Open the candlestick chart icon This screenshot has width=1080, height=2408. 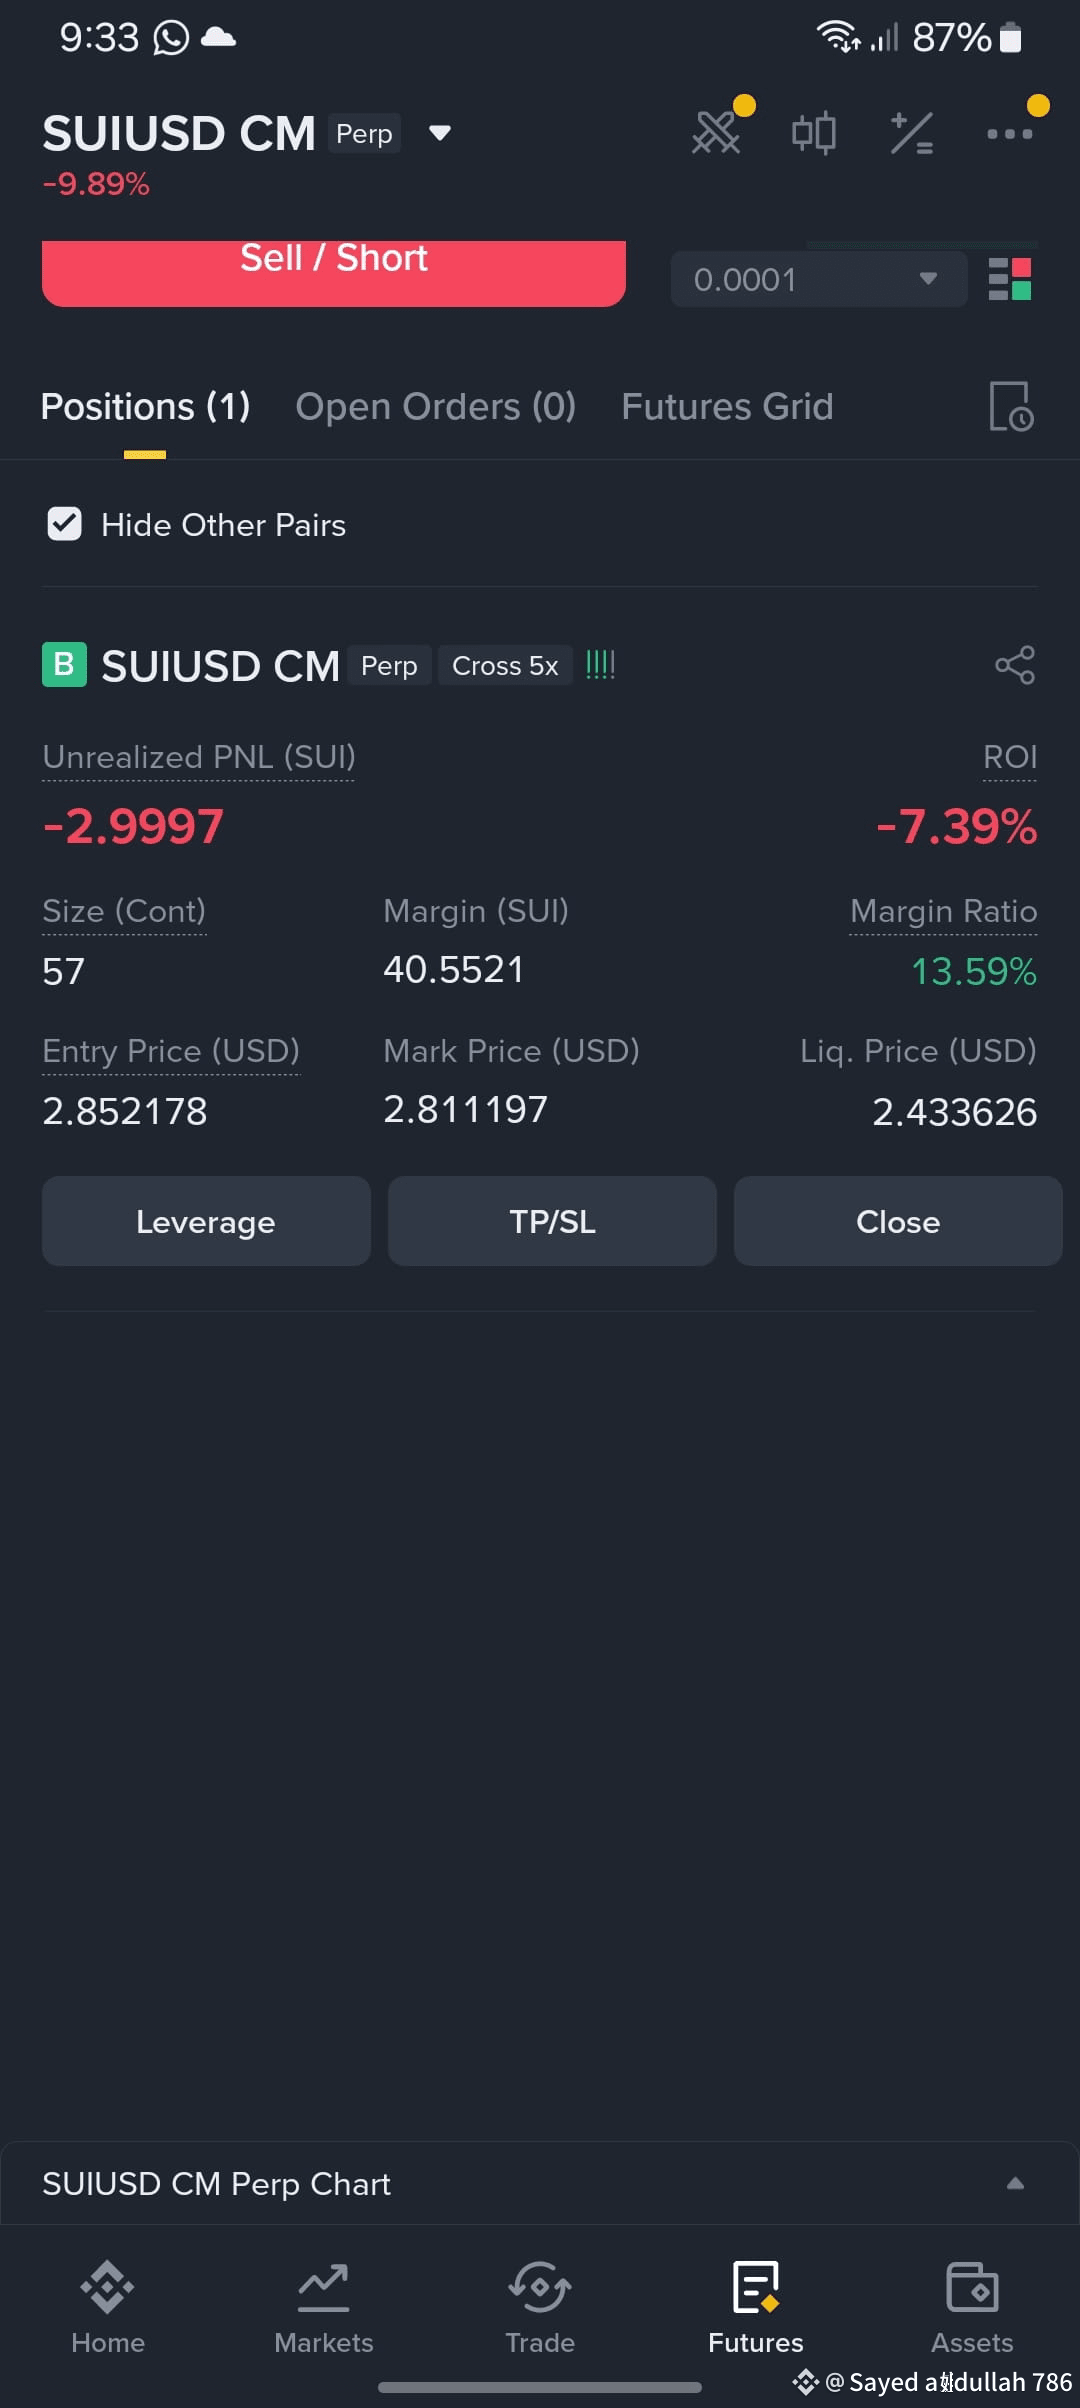(x=814, y=132)
